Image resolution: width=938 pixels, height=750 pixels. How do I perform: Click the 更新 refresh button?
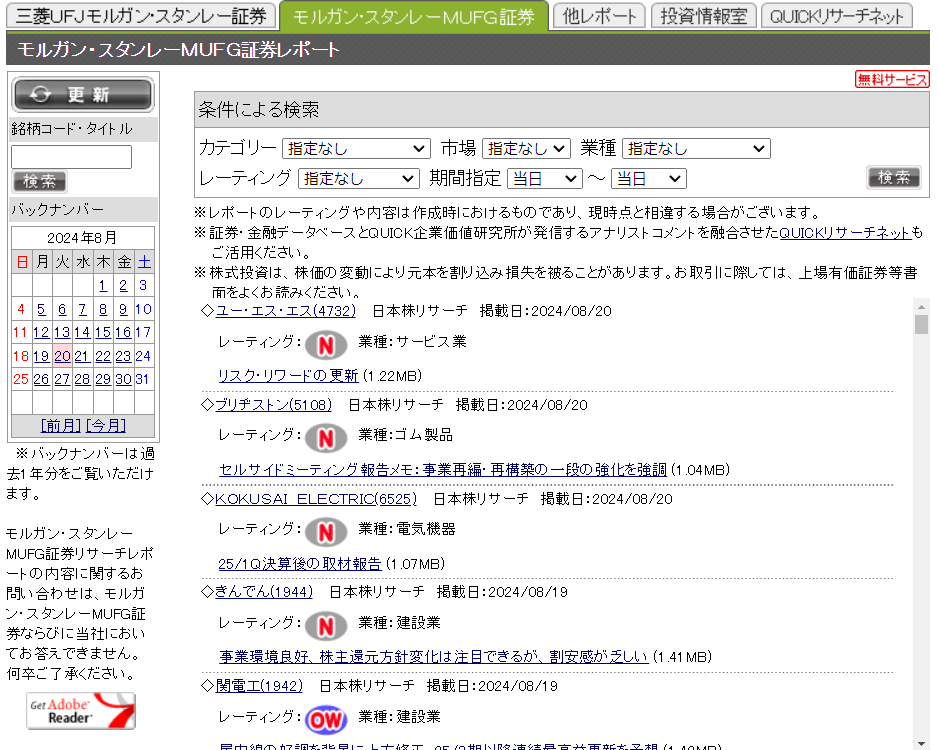point(83,94)
